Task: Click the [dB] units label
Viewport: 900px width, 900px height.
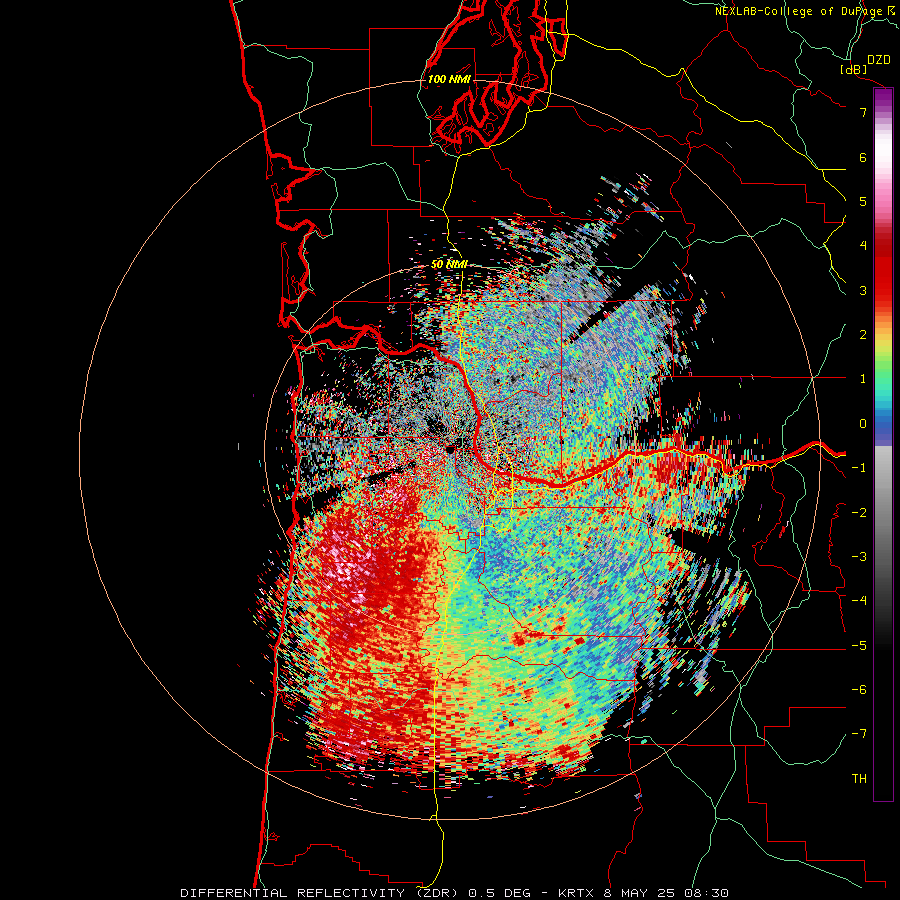Action: [854, 69]
